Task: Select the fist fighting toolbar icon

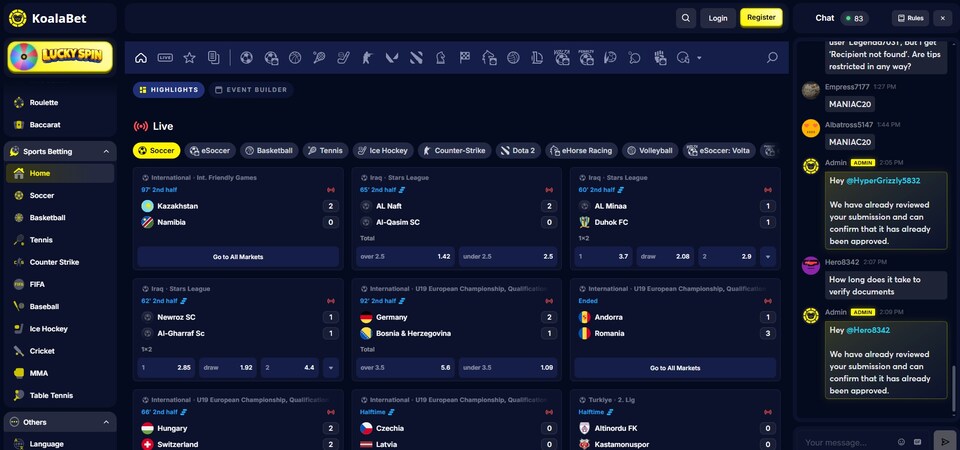Action: 659,58
